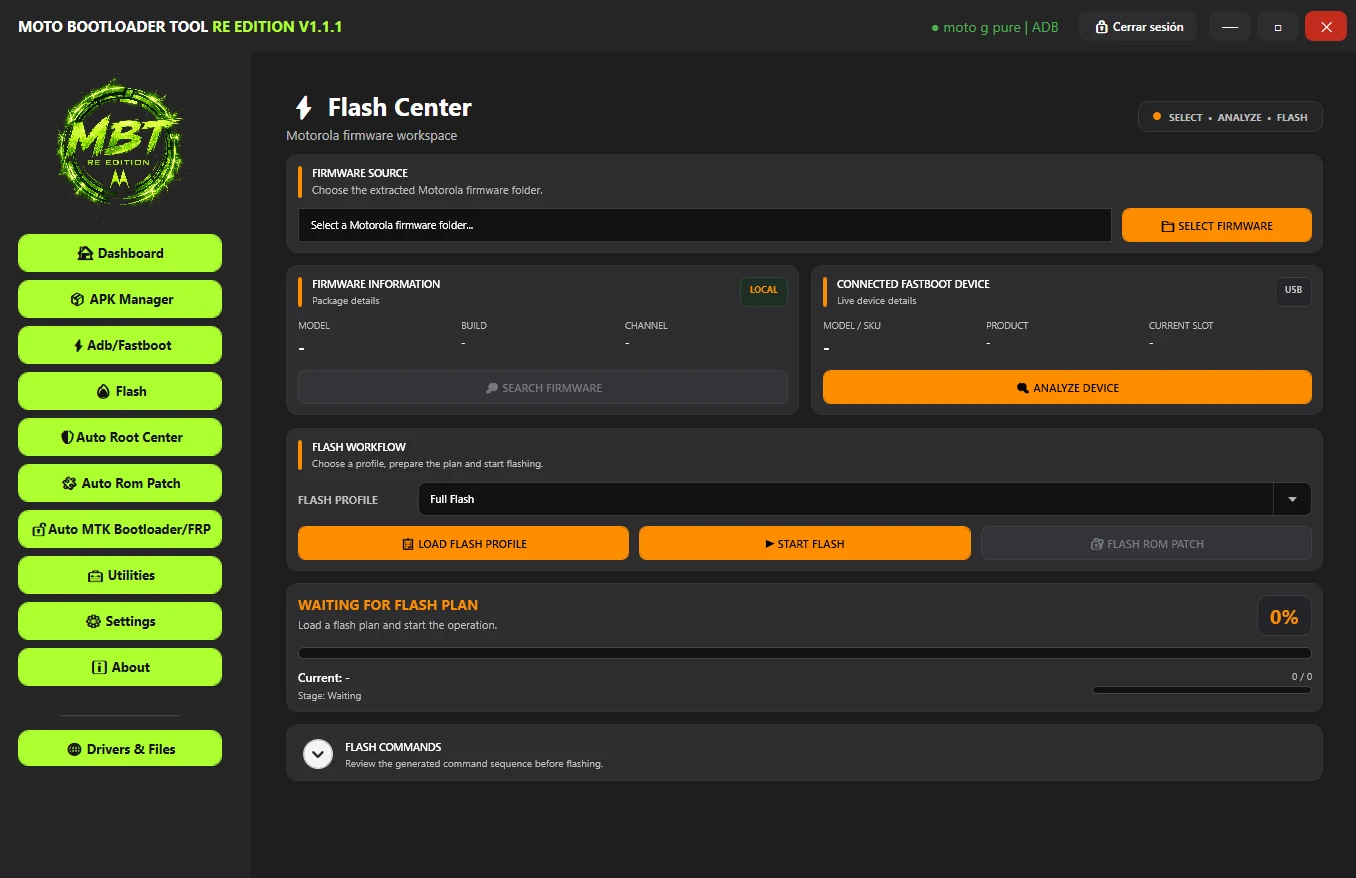Click the main flash progress bar
Screen dimensions: 1356x878
805,653
